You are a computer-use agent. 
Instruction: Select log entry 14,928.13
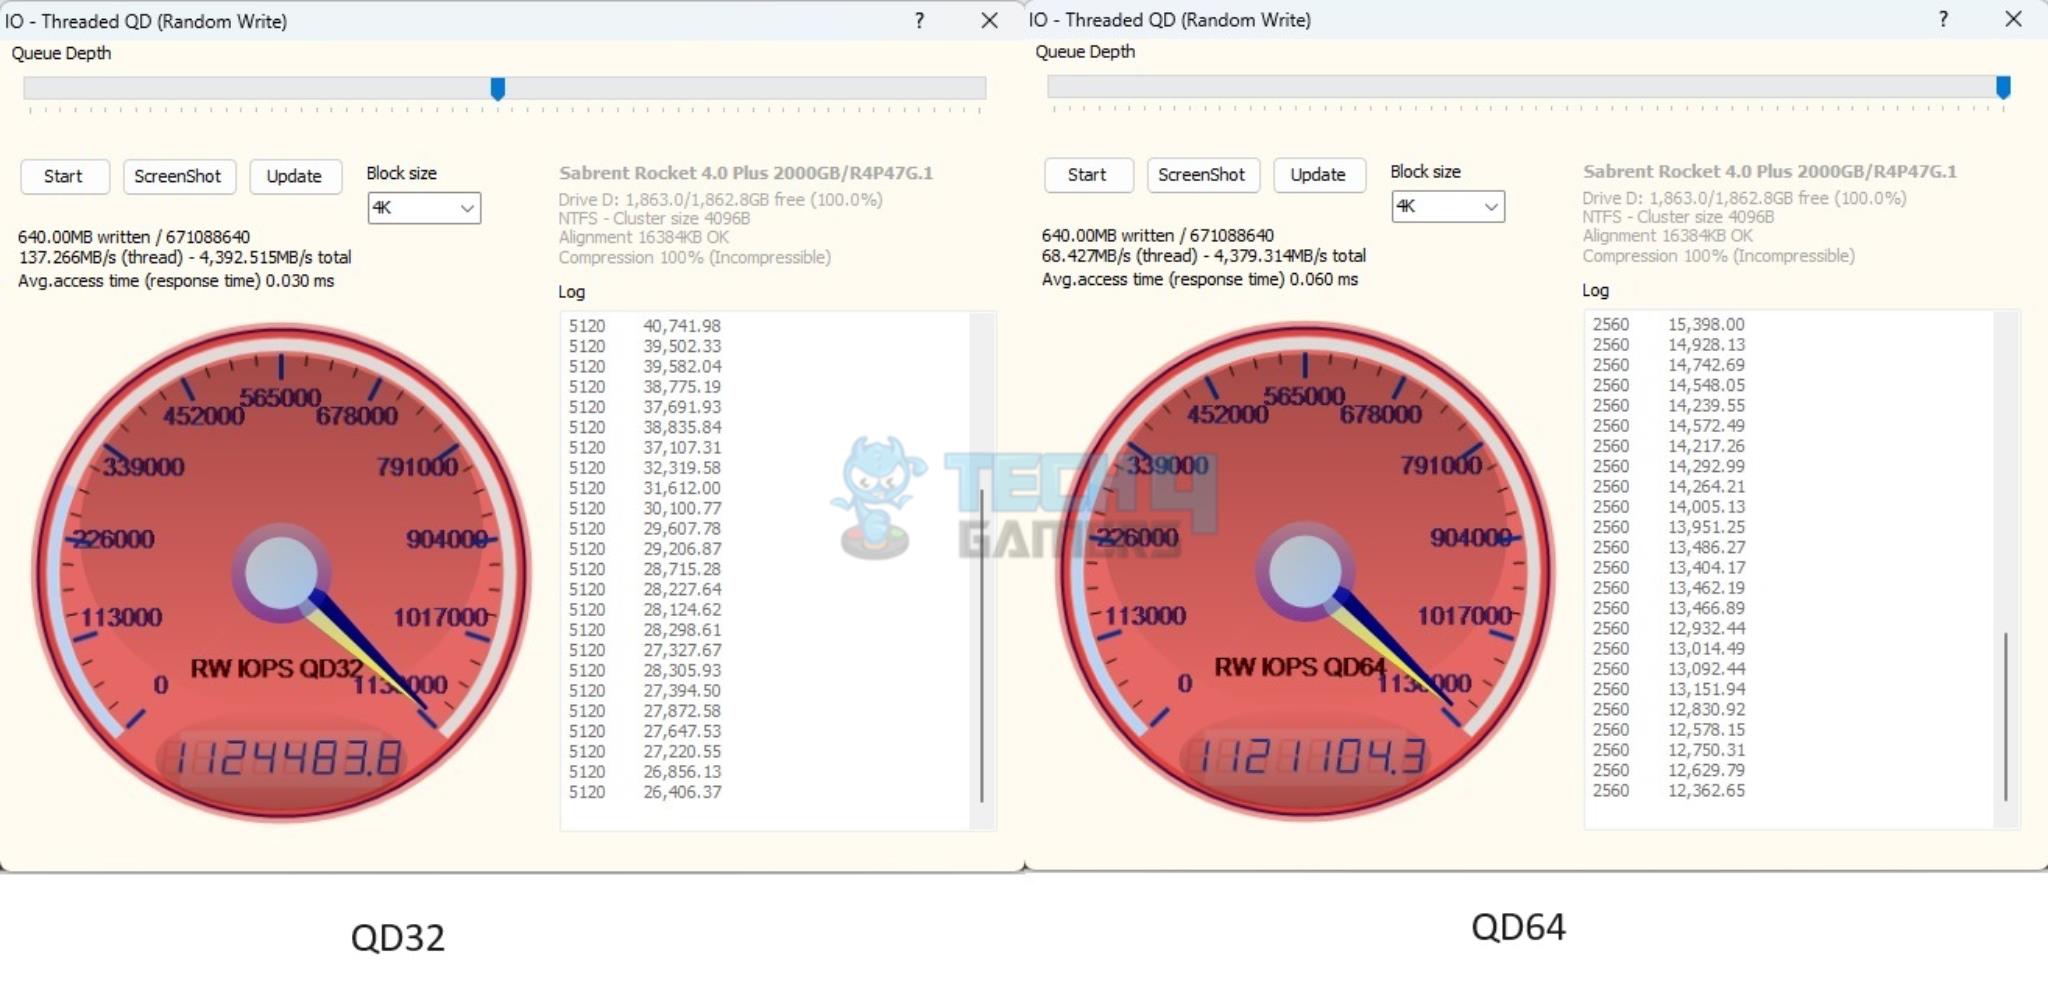pos(1706,345)
